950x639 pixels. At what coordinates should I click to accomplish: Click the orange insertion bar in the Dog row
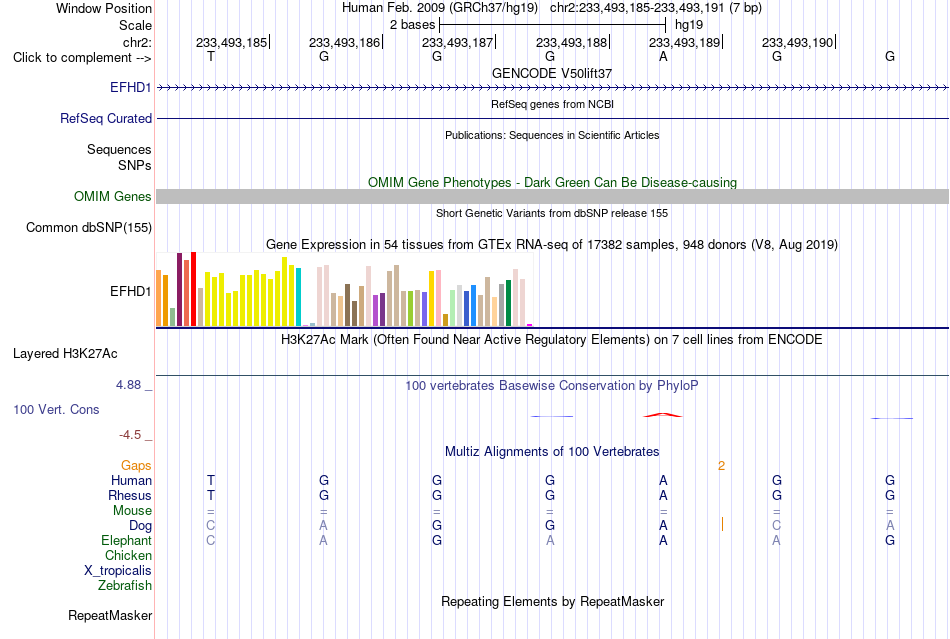pyautogui.click(x=722, y=525)
